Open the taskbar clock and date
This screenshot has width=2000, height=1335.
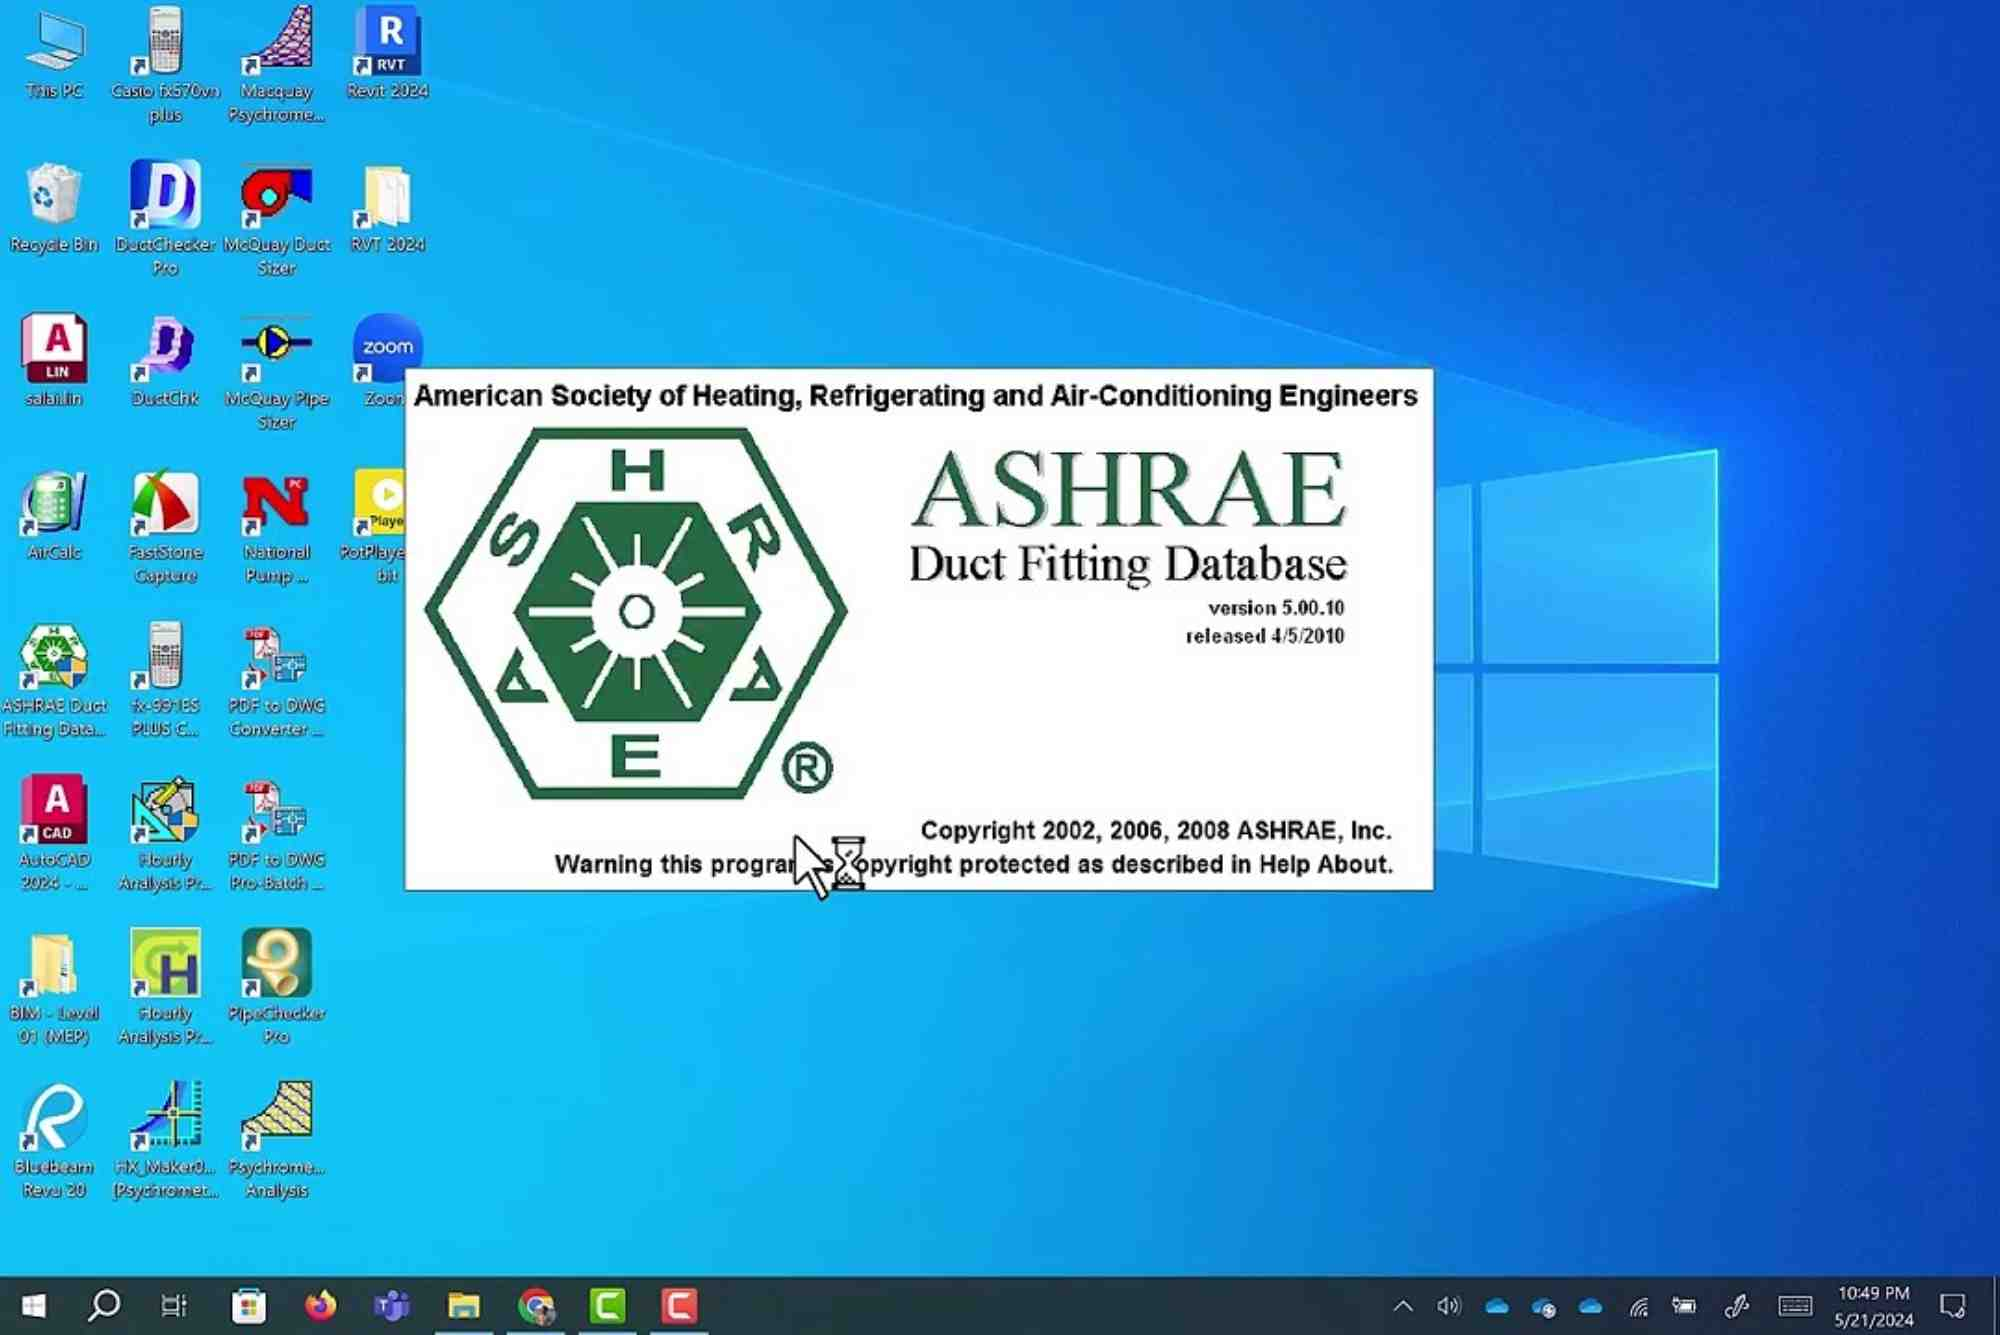pyautogui.click(x=1874, y=1306)
